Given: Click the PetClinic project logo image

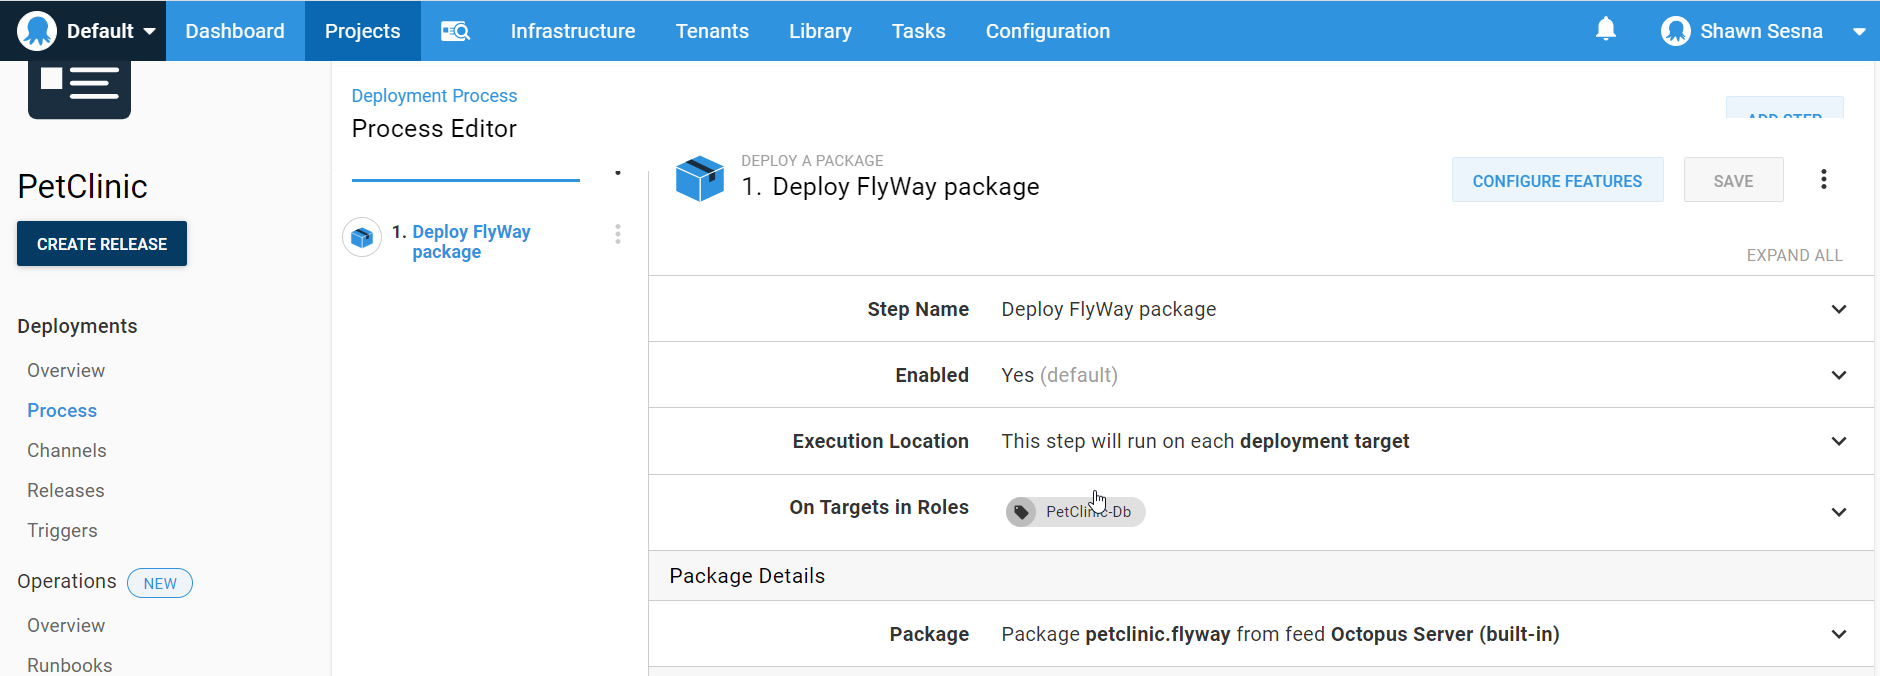Looking at the screenshot, I should coord(79,88).
